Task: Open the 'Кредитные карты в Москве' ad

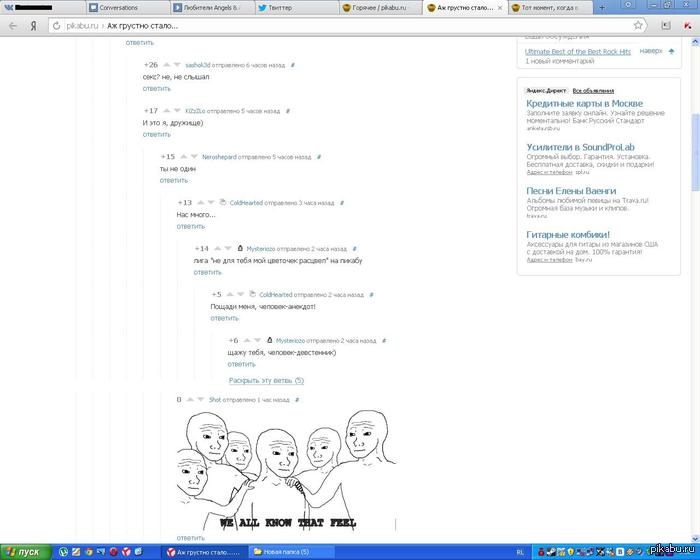Action: click(x=584, y=103)
